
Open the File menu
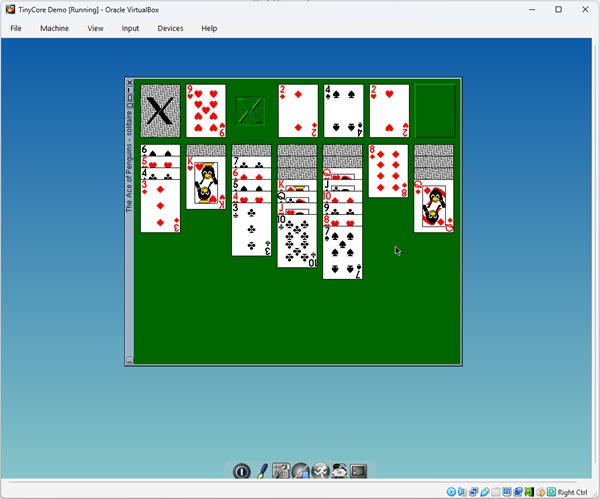[16, 28]
